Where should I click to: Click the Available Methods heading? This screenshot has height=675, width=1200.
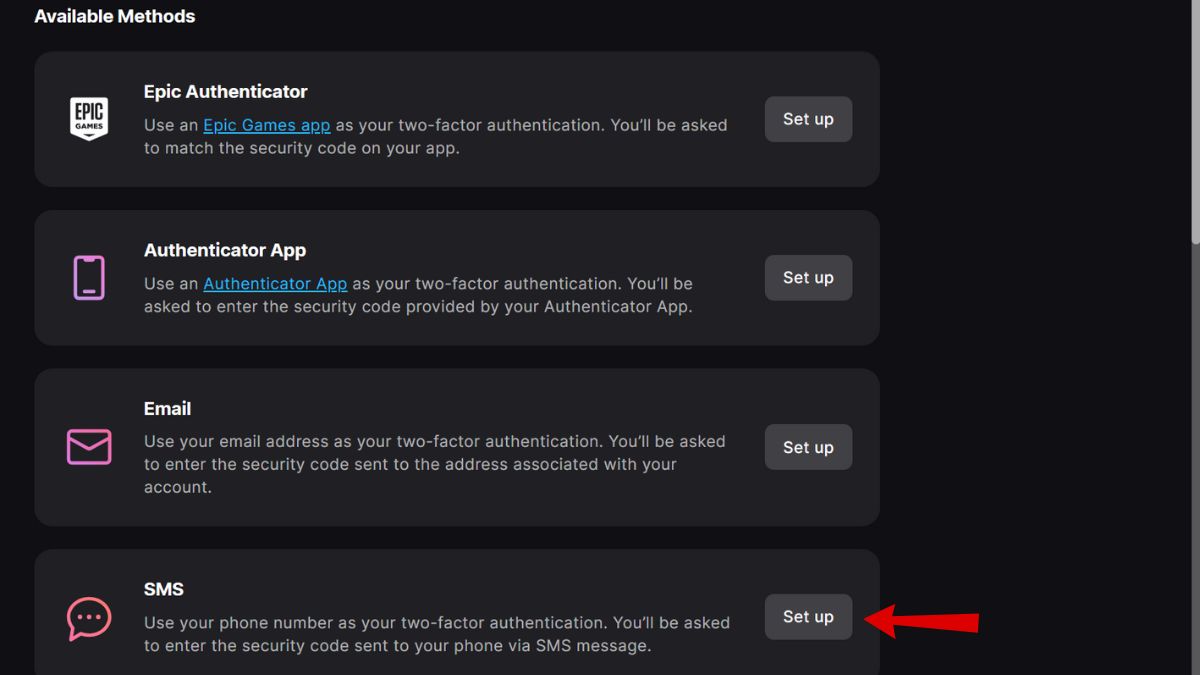[115, 16]
